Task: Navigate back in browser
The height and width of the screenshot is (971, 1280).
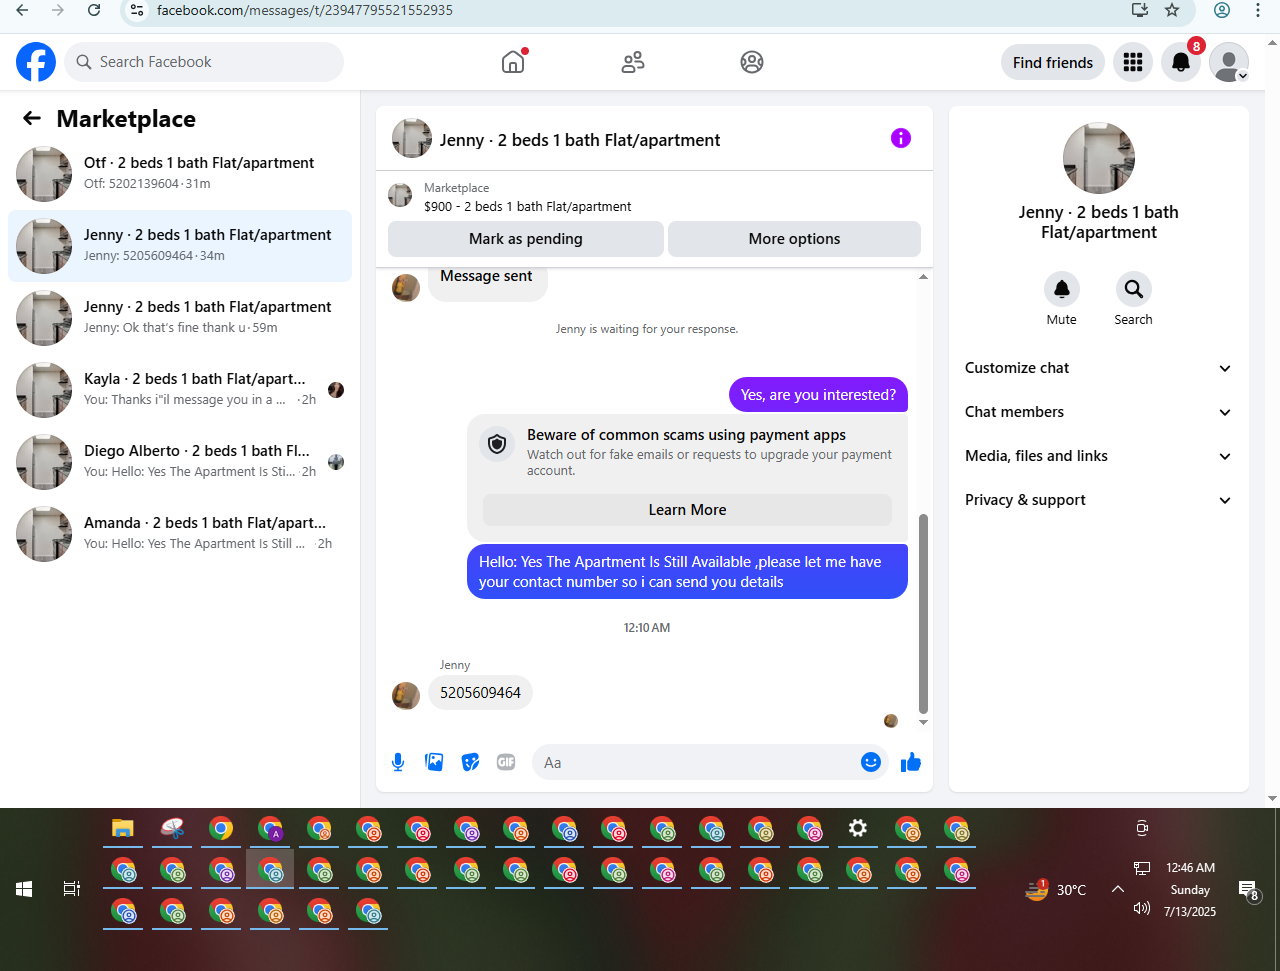Action: point(22,10)
